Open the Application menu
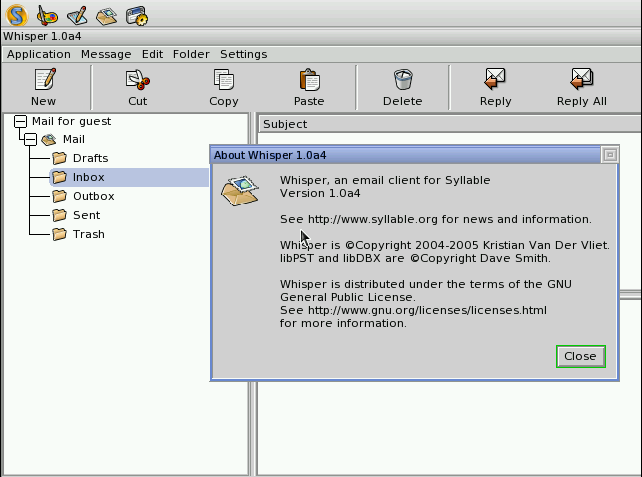This screenshot has height=477, width=642. point(39,54)
